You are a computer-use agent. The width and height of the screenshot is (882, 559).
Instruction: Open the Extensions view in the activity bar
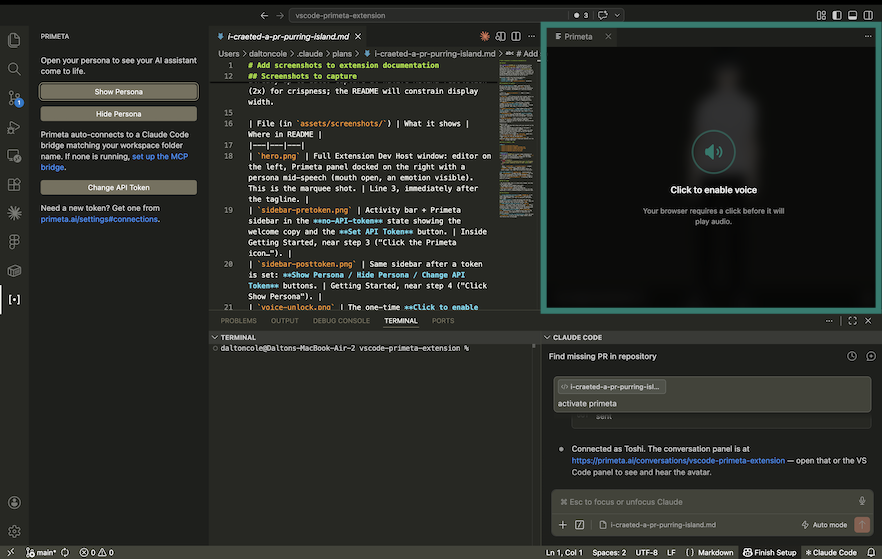14,184
